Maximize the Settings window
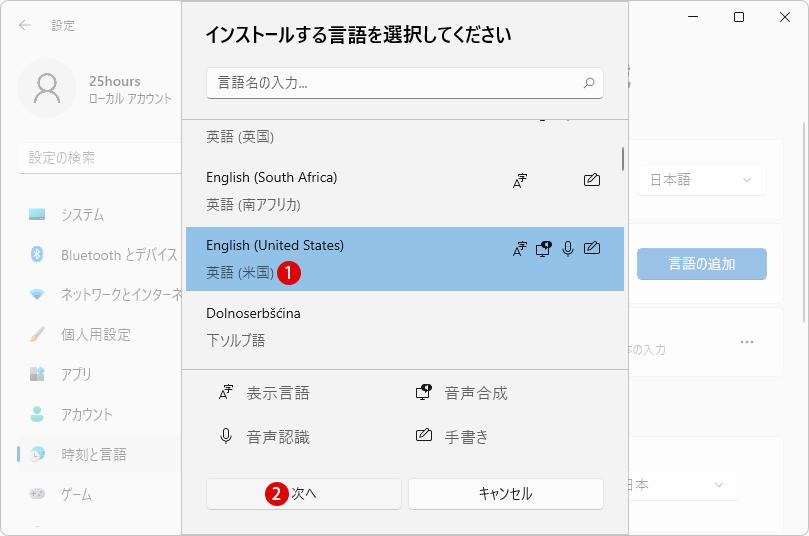 [x=739, y=17]
